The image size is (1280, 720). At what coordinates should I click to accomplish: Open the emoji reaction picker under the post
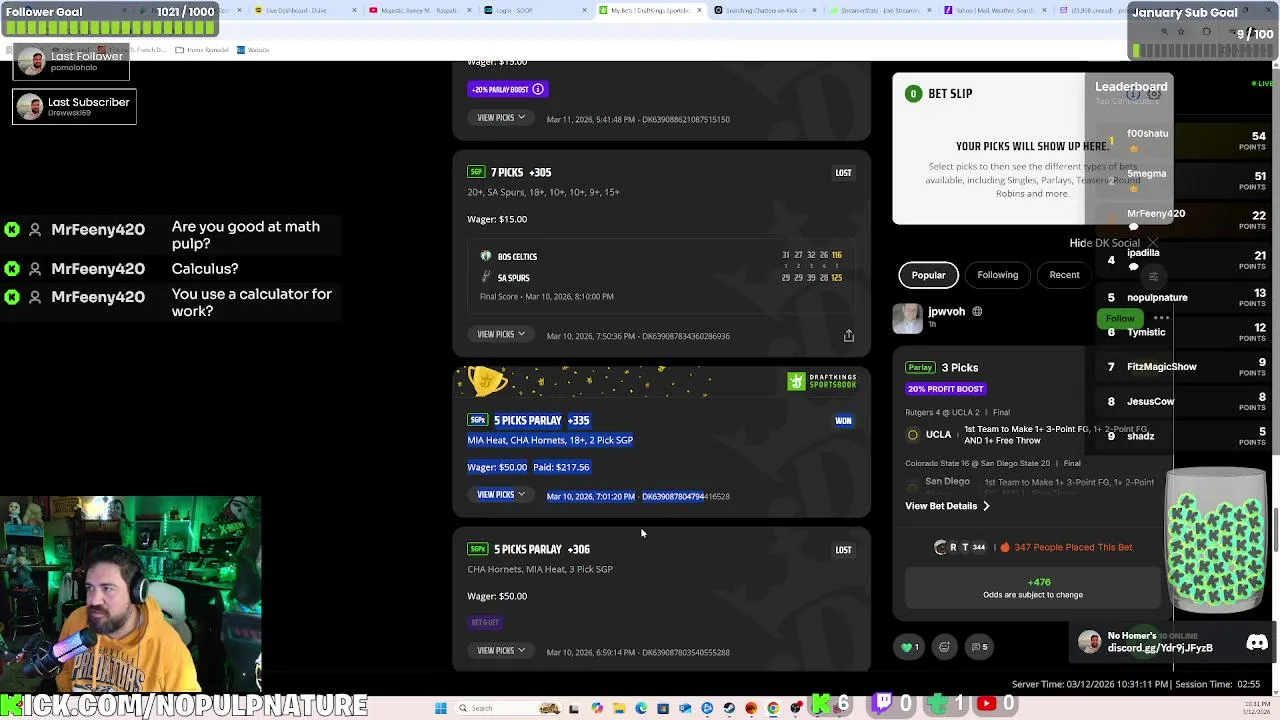point(944,647)
